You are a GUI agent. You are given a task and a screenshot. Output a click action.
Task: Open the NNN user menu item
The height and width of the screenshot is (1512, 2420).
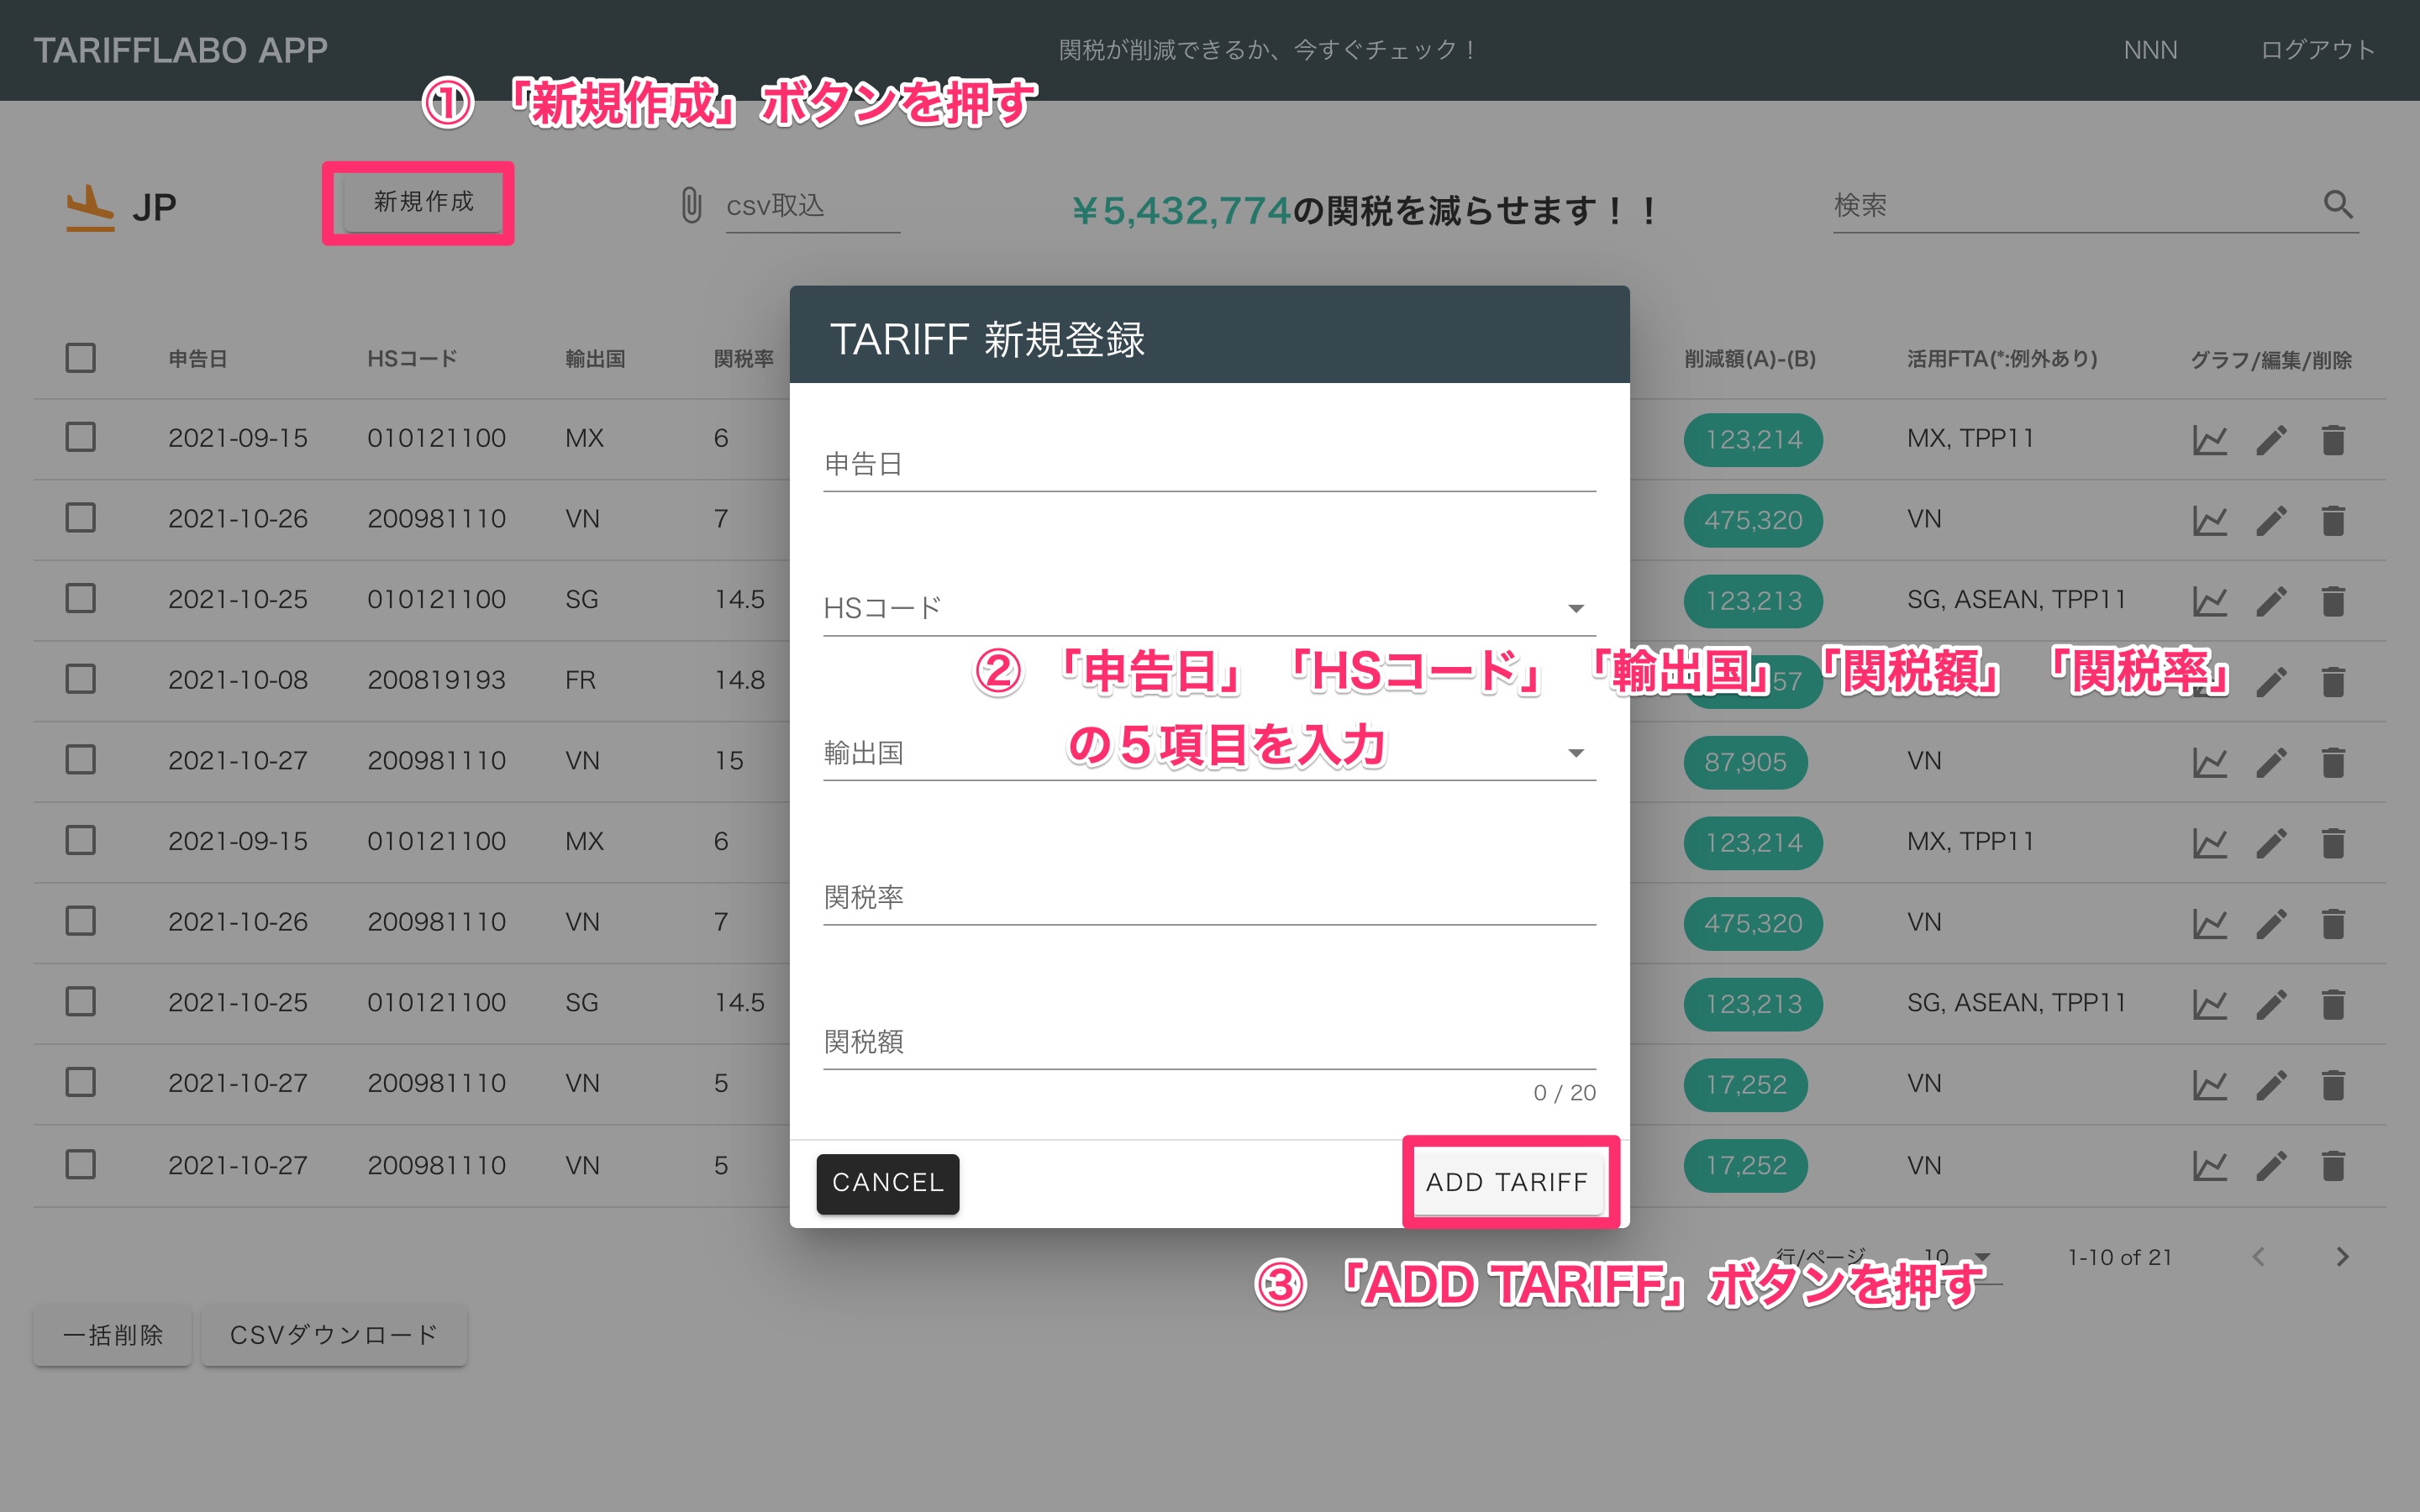coord(2150,50)
